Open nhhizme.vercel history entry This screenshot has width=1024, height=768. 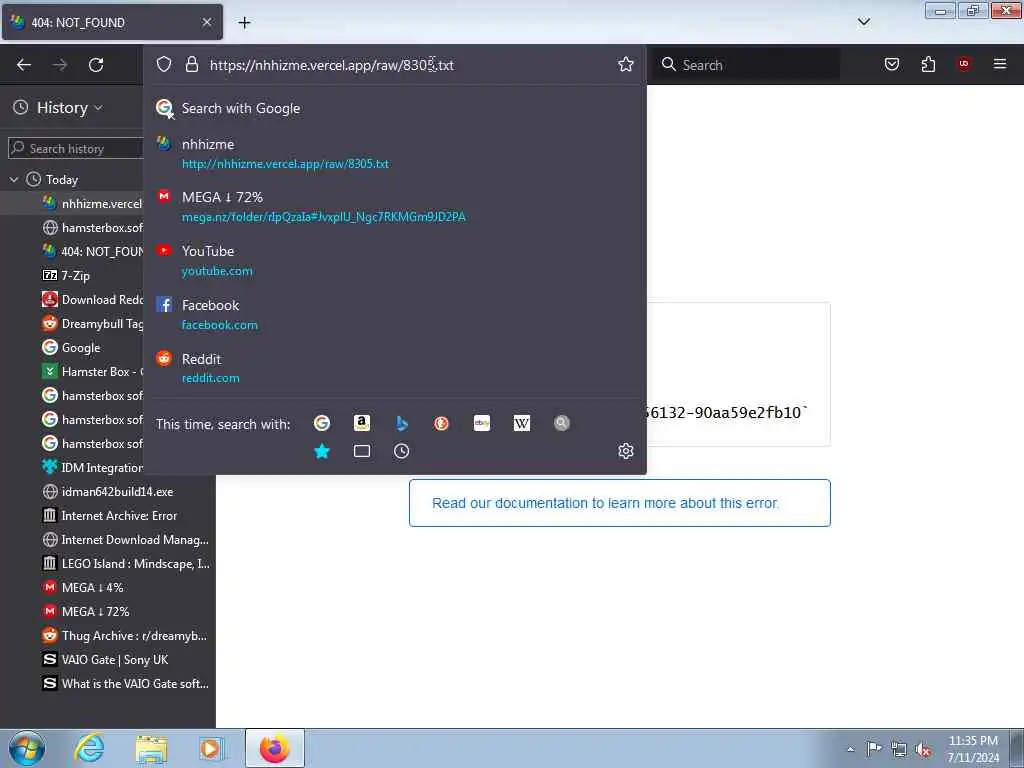click(92, 203)
